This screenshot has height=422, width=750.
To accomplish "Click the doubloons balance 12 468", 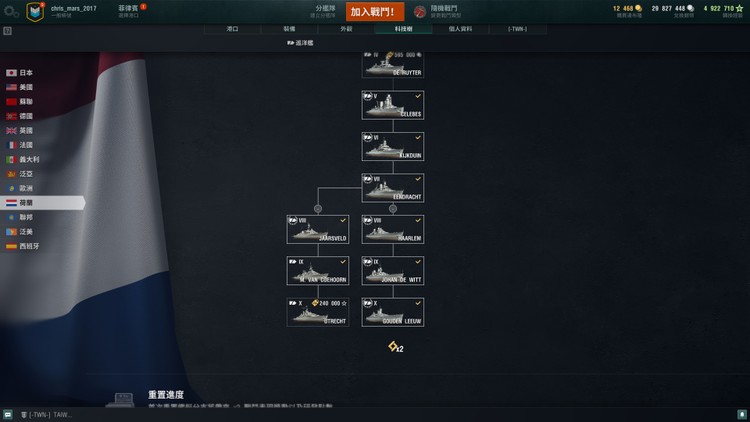I will click(627, 9).
